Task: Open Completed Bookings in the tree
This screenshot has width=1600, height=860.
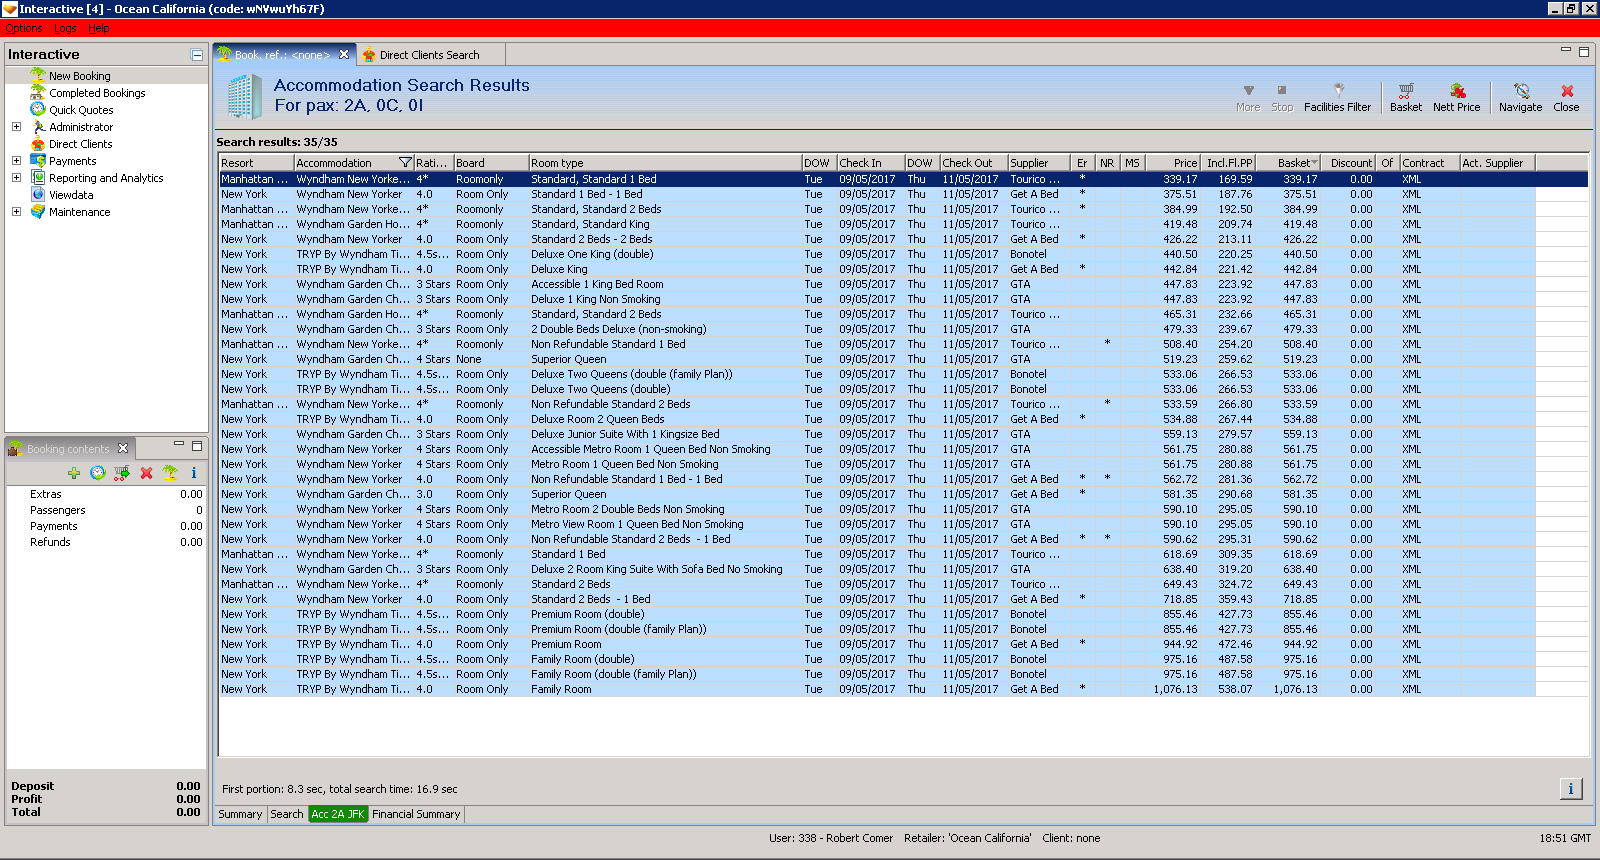Action: click(97, 93)
